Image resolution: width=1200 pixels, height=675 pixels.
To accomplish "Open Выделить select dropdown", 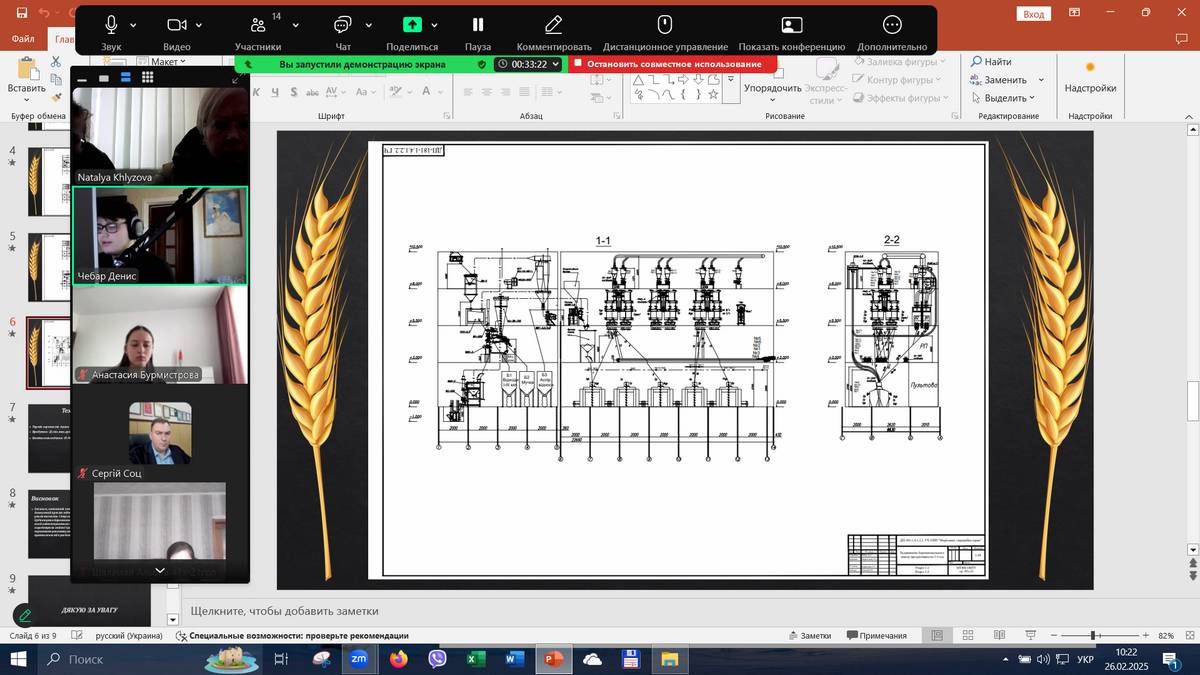I will click(1003, 98).
